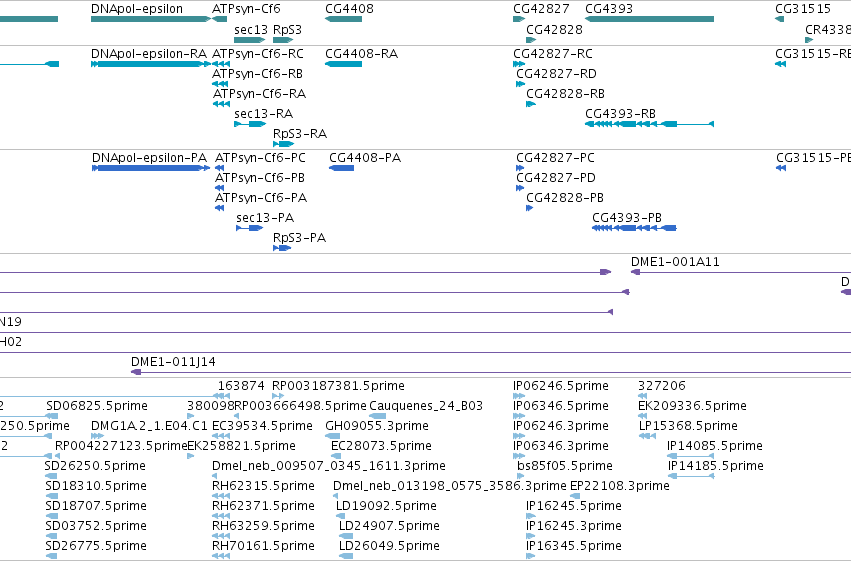Open EST DMG1A.2_1.E04.C1
851x561 pixels.
tap(149, 426)
